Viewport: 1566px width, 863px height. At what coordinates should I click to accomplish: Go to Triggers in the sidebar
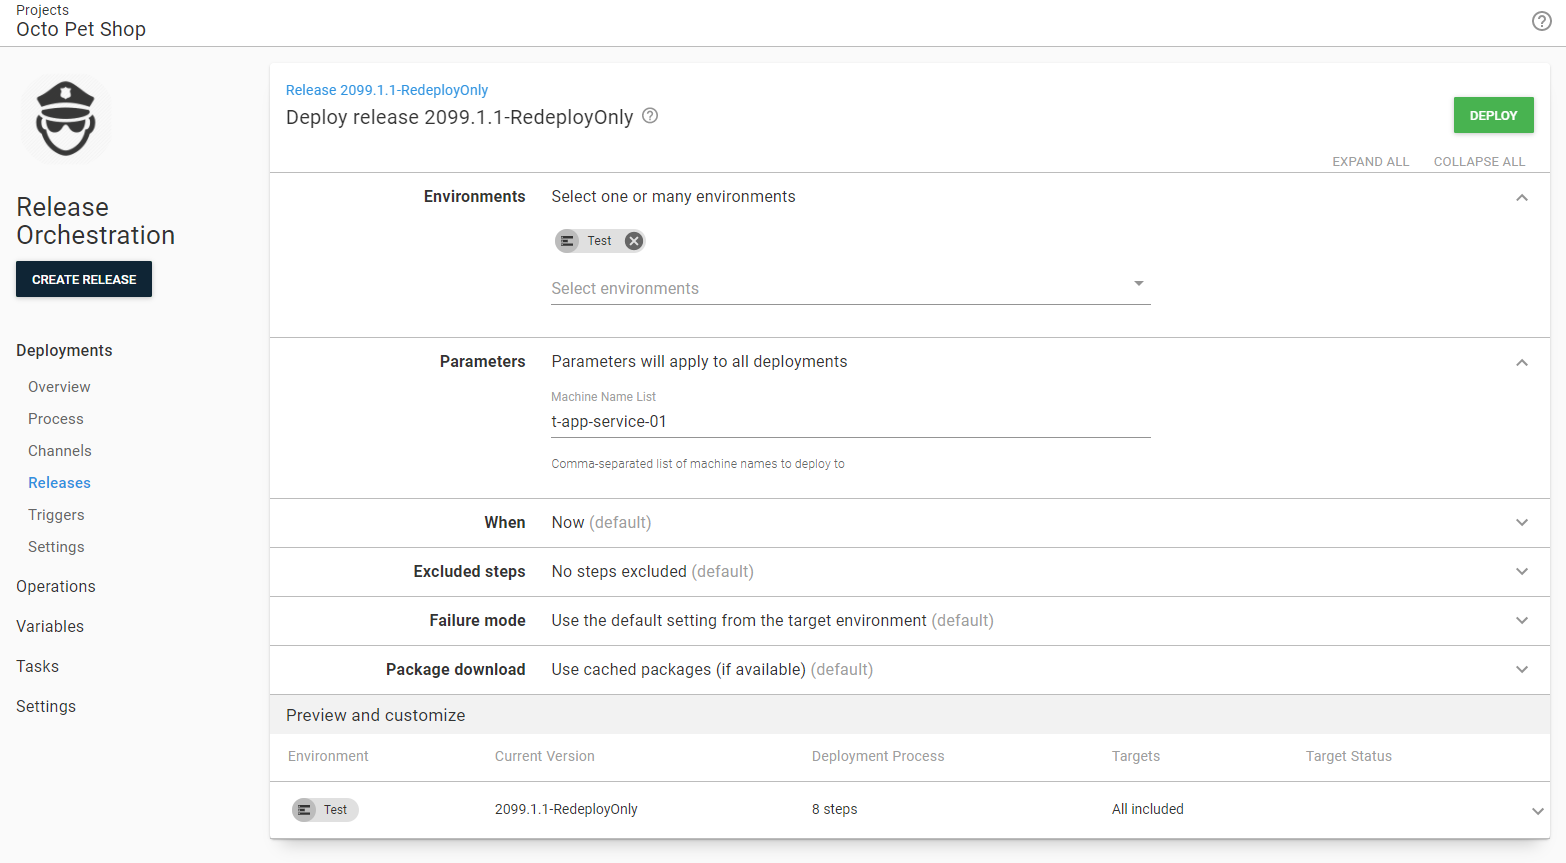tap(56, 515)
